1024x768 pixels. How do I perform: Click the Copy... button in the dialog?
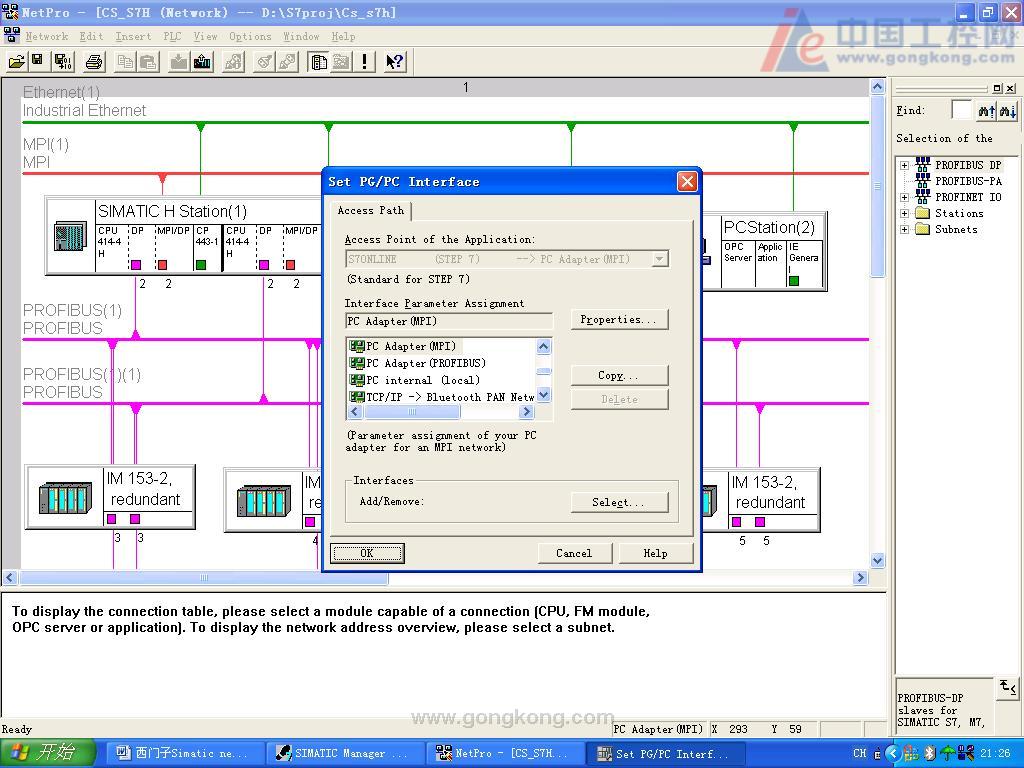[619, 375]
